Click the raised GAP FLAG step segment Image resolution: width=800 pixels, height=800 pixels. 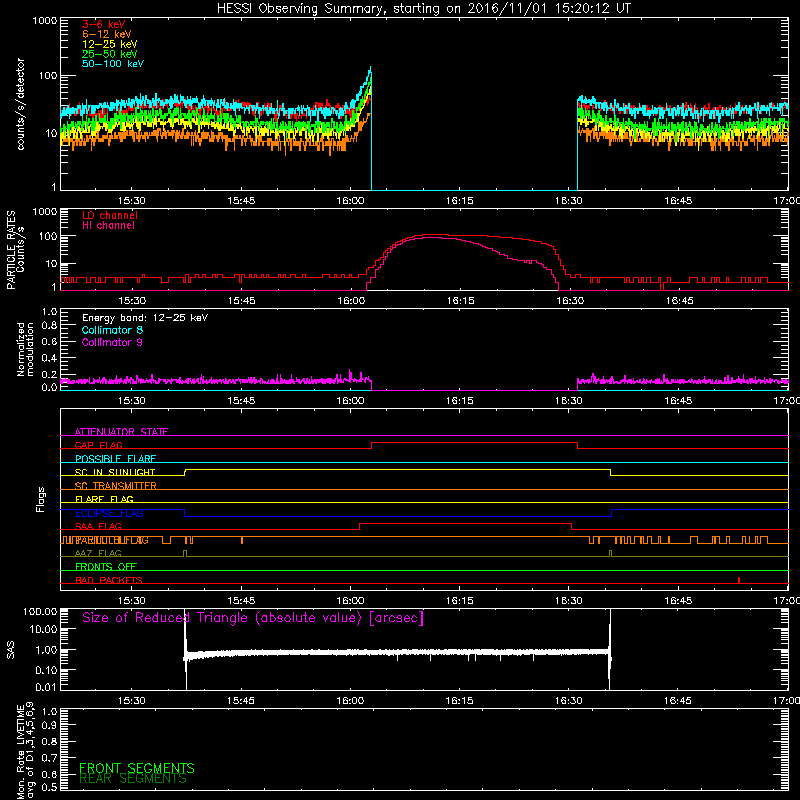pos(474,442)
